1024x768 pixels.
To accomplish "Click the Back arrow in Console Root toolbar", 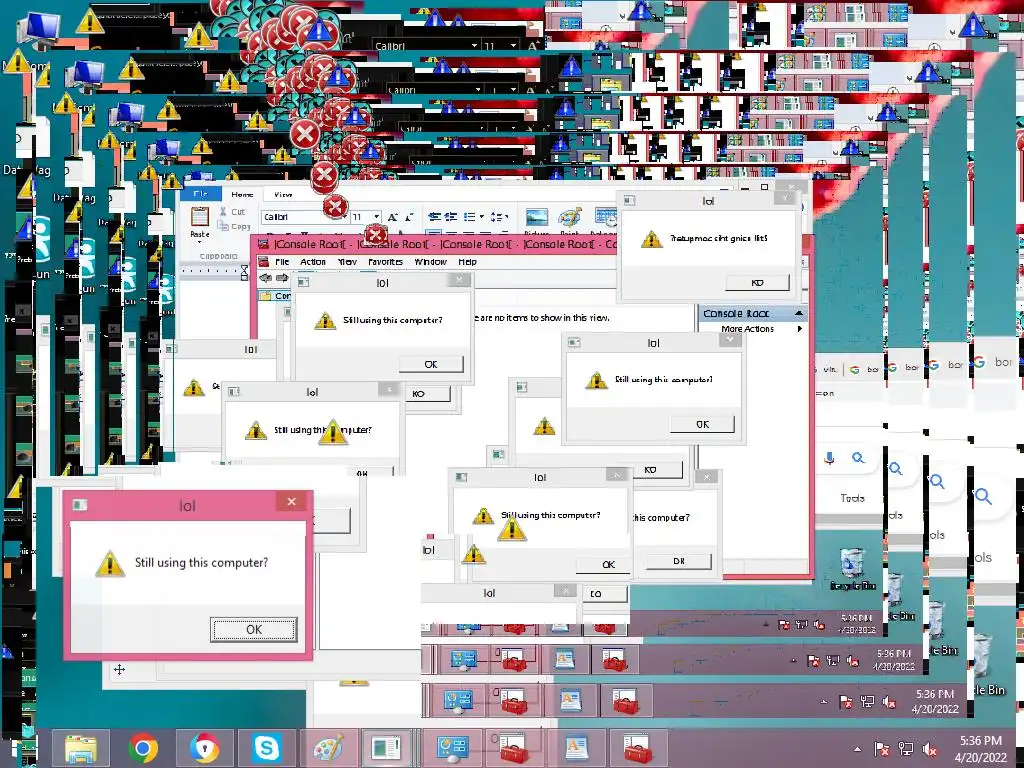I will coord(266,278).
